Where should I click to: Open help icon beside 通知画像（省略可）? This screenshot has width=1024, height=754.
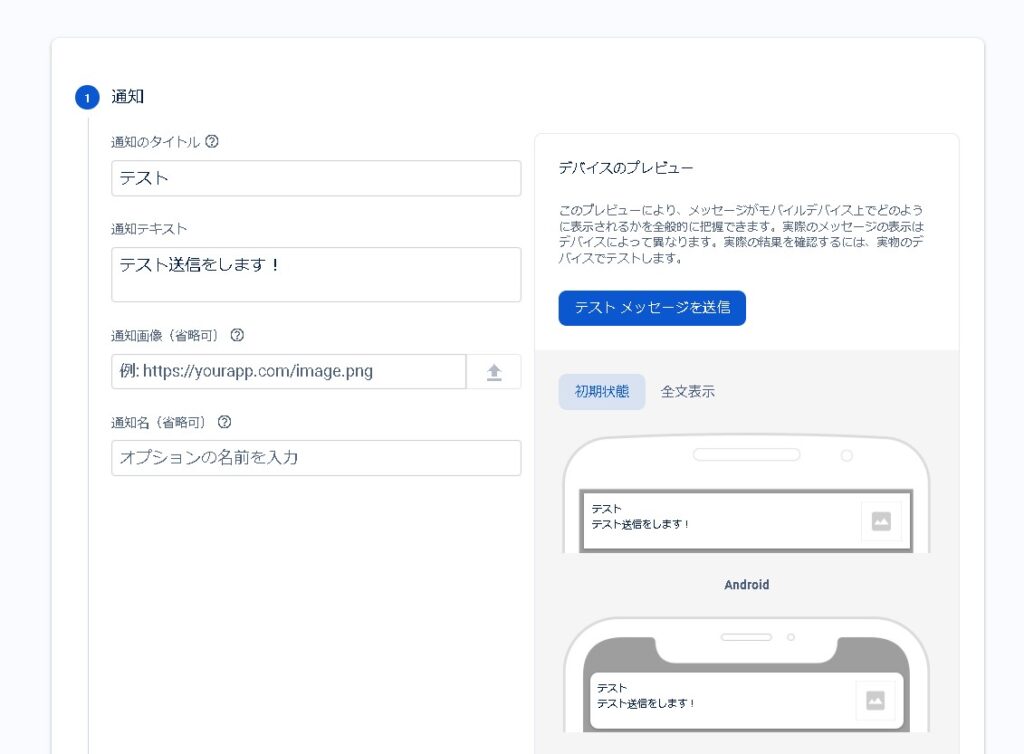click(x=237, y=335)
